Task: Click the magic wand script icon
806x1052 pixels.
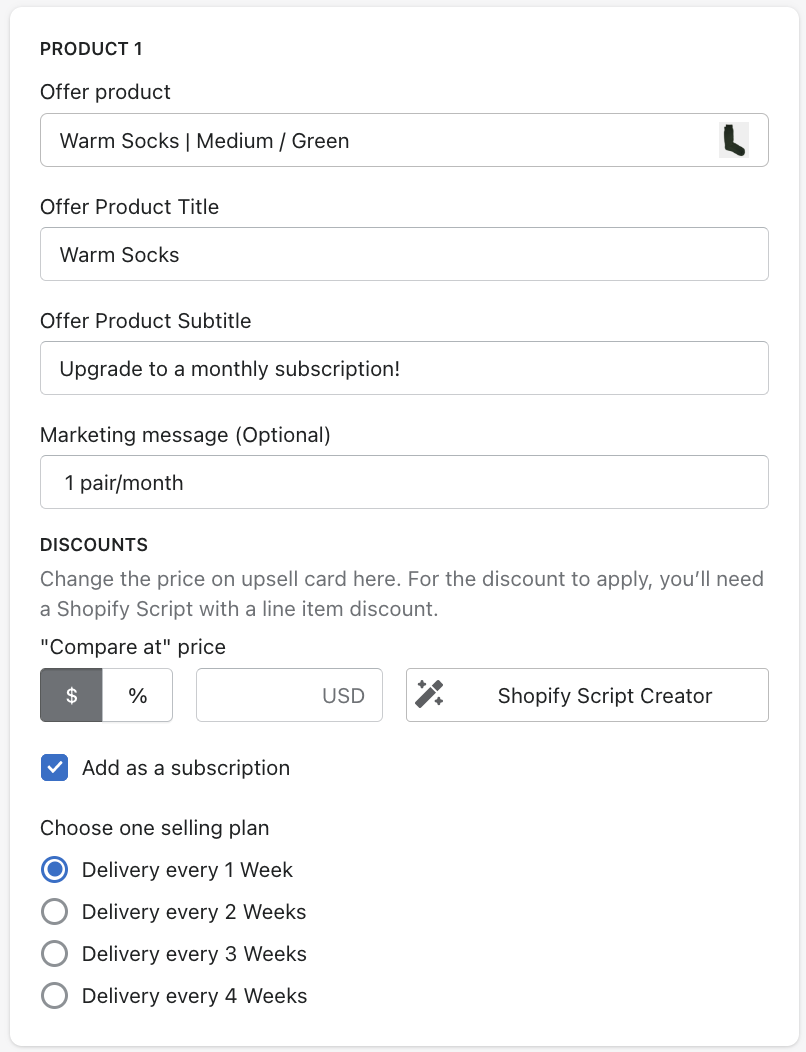Action: [429, 695]
